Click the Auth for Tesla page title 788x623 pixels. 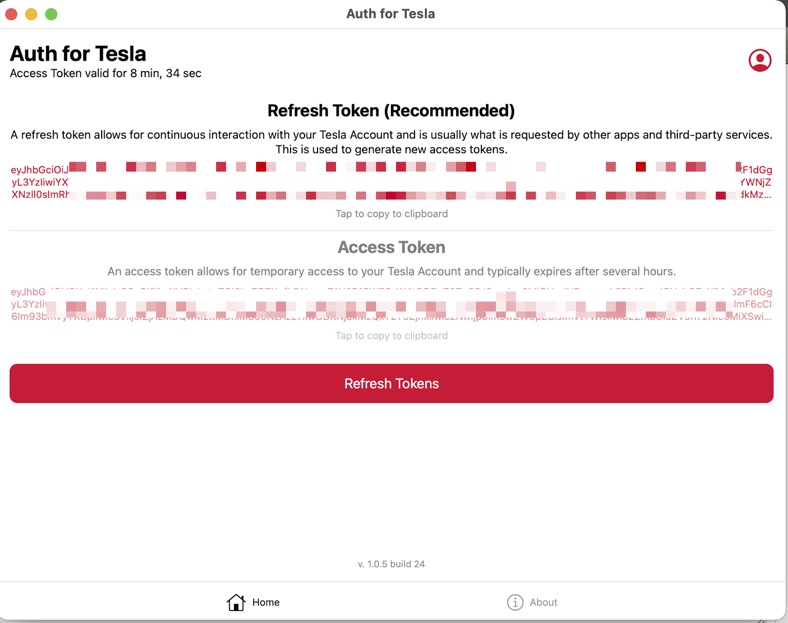tap(78, 54)
